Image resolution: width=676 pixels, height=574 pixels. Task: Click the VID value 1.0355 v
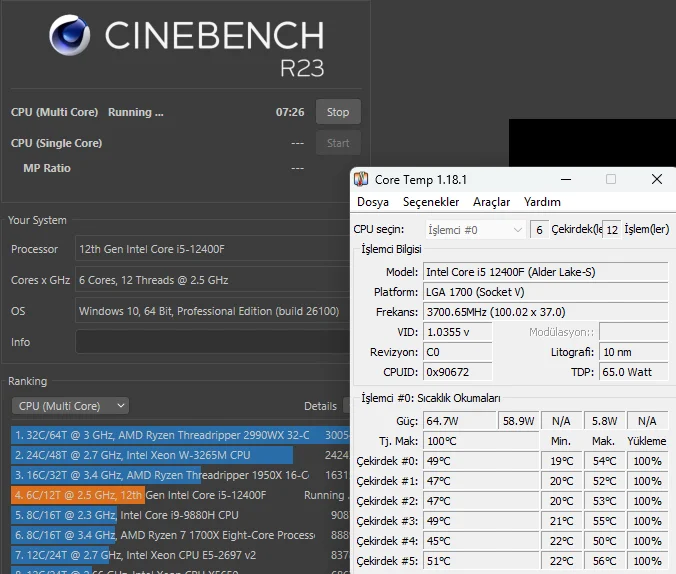pos(457,332)
